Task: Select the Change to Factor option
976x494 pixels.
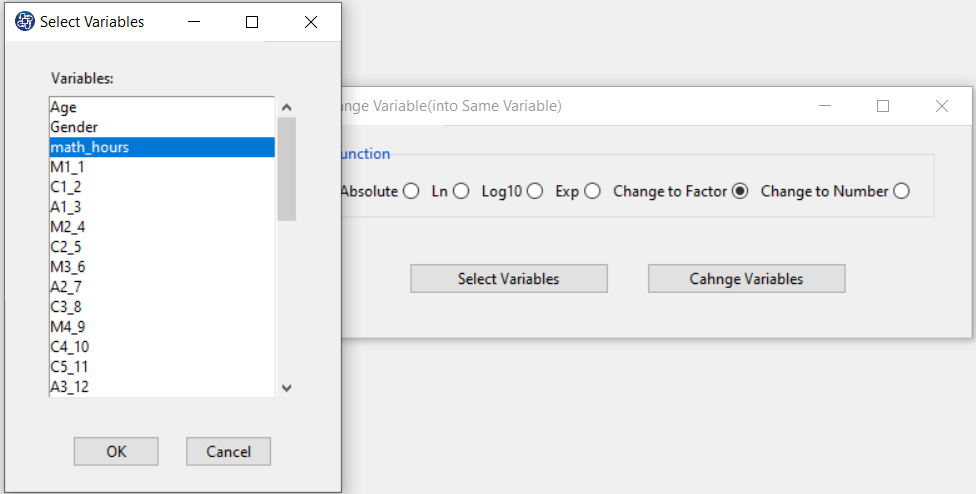Action: point(740,191)
